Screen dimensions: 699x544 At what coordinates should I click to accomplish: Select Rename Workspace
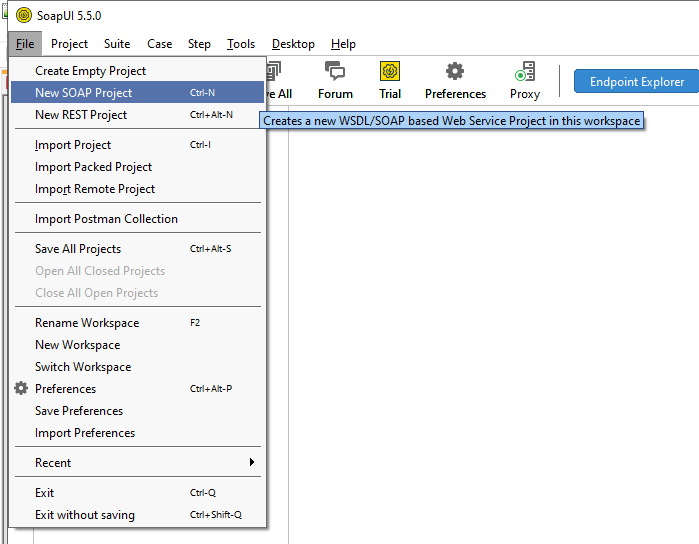click(x=137, y=322)
